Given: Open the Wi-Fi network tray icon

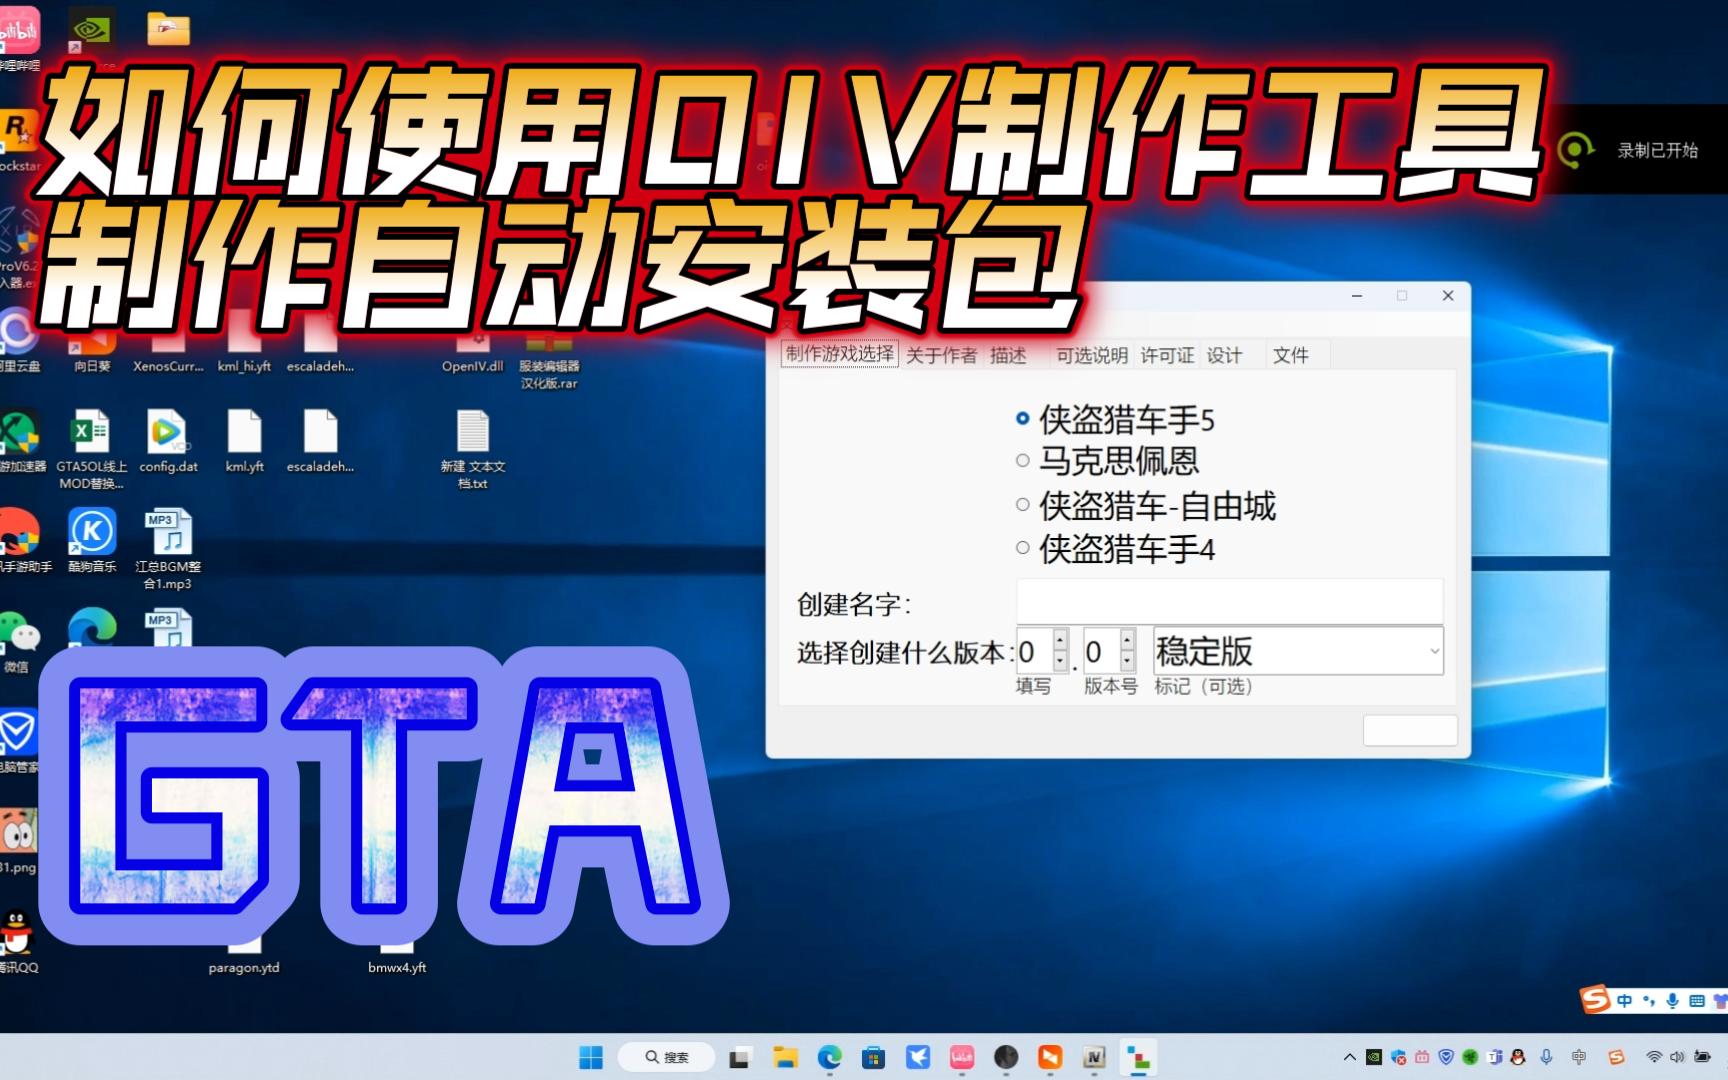Looking at the screenshot, I should click(1654, 1057).
